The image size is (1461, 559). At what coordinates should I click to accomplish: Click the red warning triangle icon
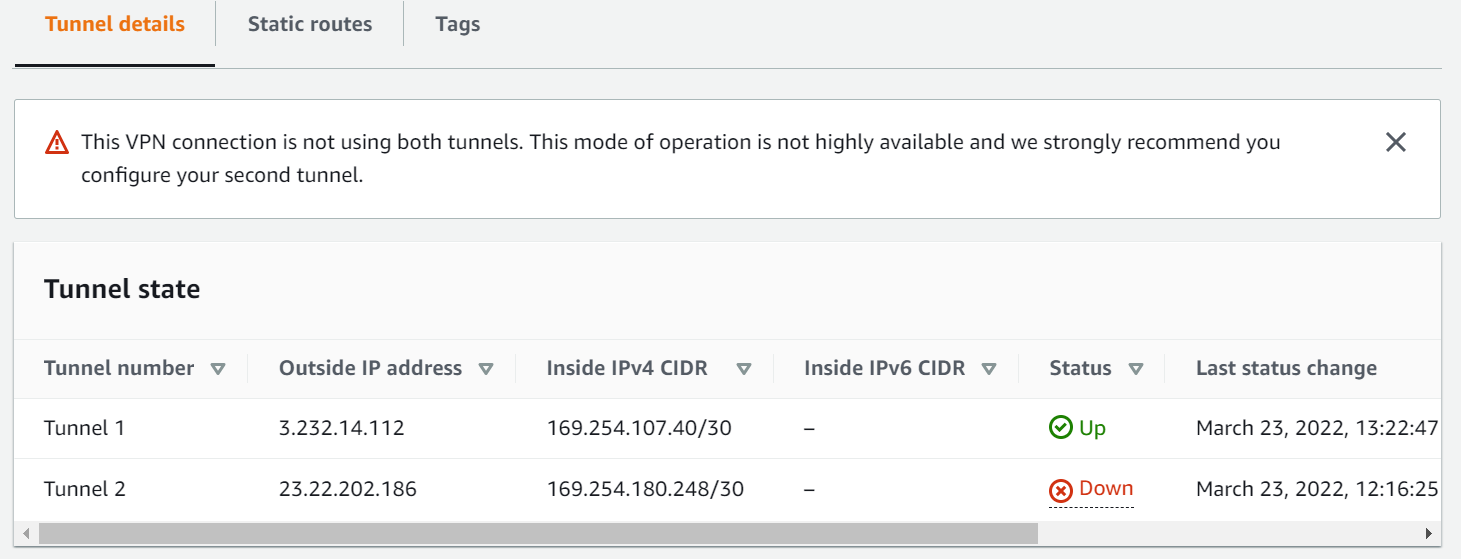(57, 143)
